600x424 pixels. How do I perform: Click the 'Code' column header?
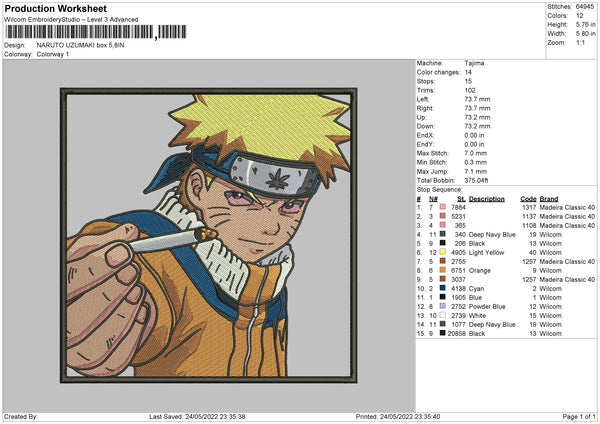pyautogui.click(x=528, y=199)
